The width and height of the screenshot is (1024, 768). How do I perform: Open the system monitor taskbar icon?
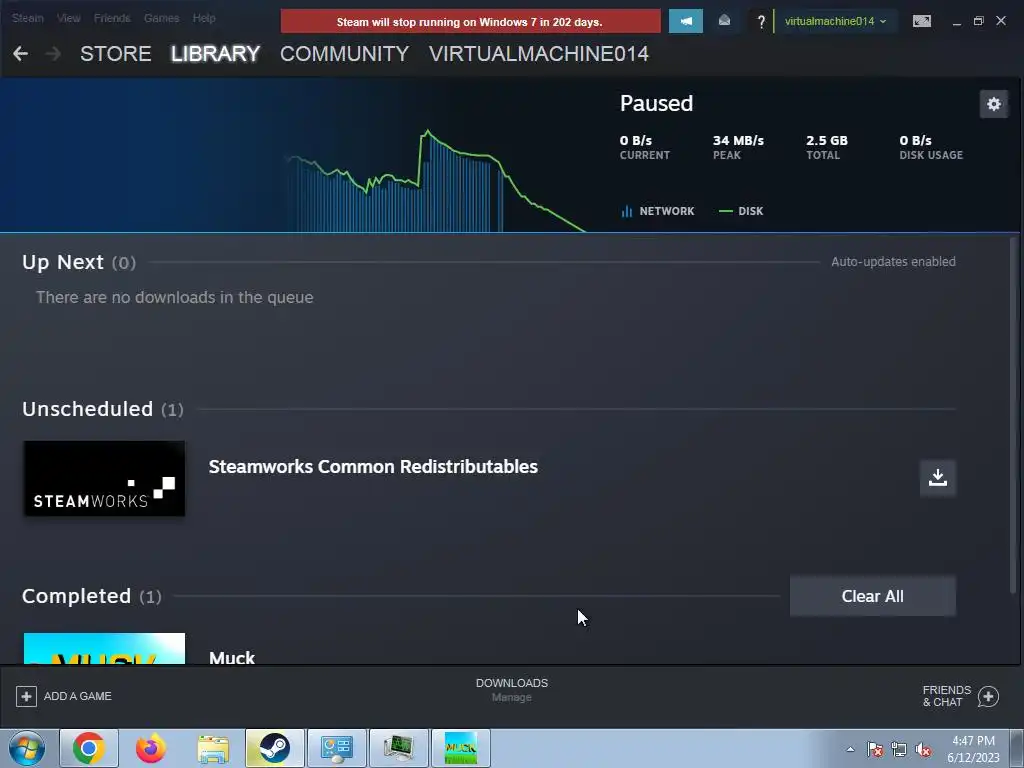pyautogui.click(x=399, y=748)
